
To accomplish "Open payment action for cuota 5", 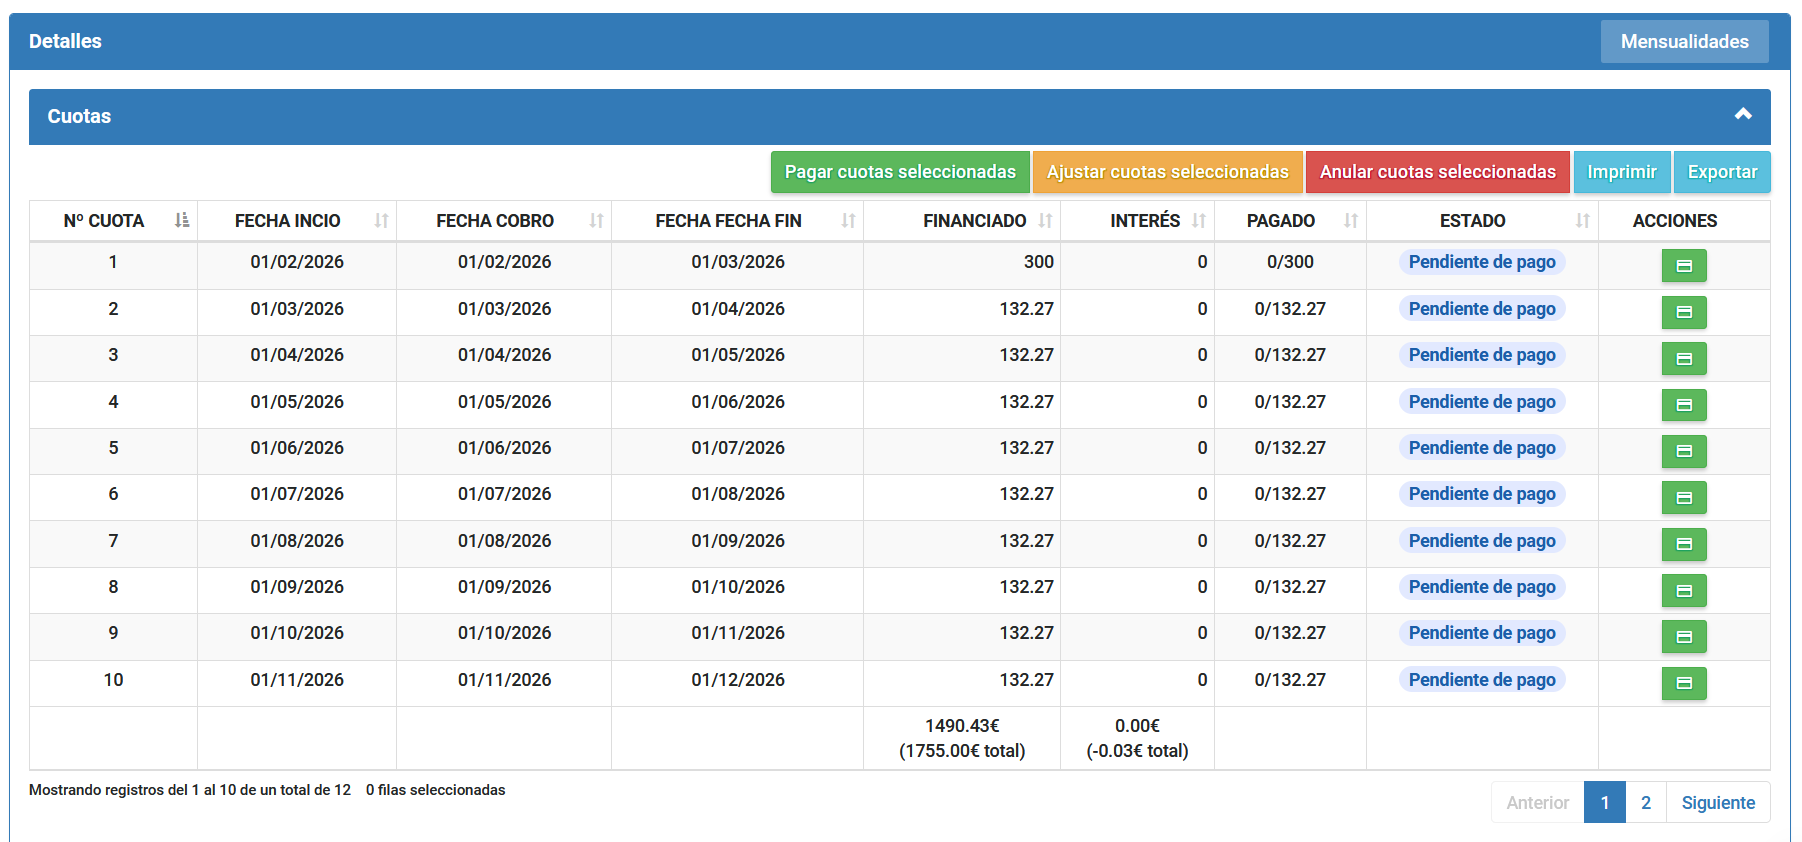I will point(1683,452).
